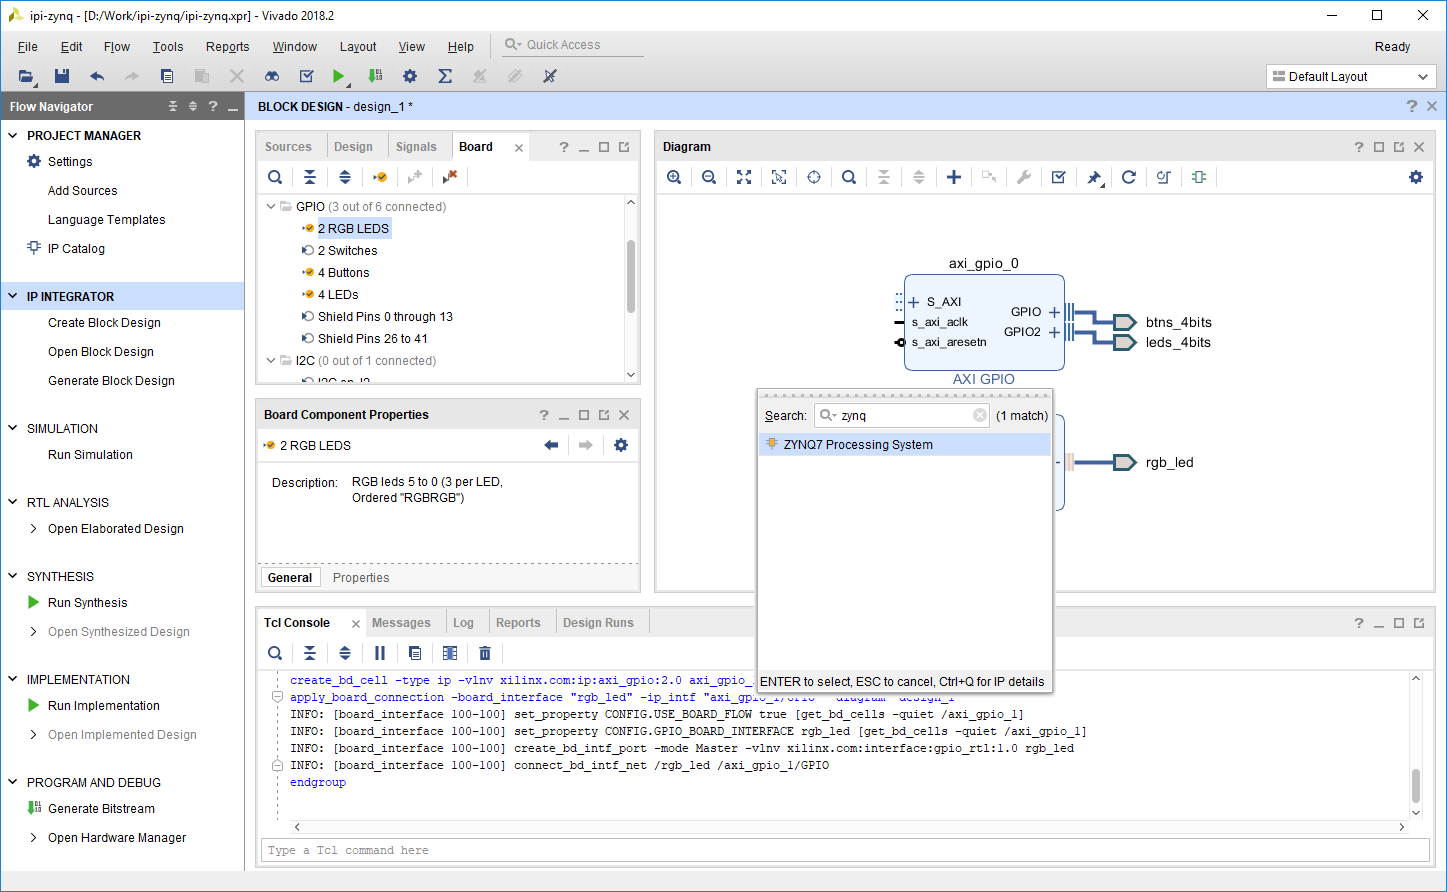Click the binoculars Find icon
This screenshot has width=1447, height=892.
(272, 76)
